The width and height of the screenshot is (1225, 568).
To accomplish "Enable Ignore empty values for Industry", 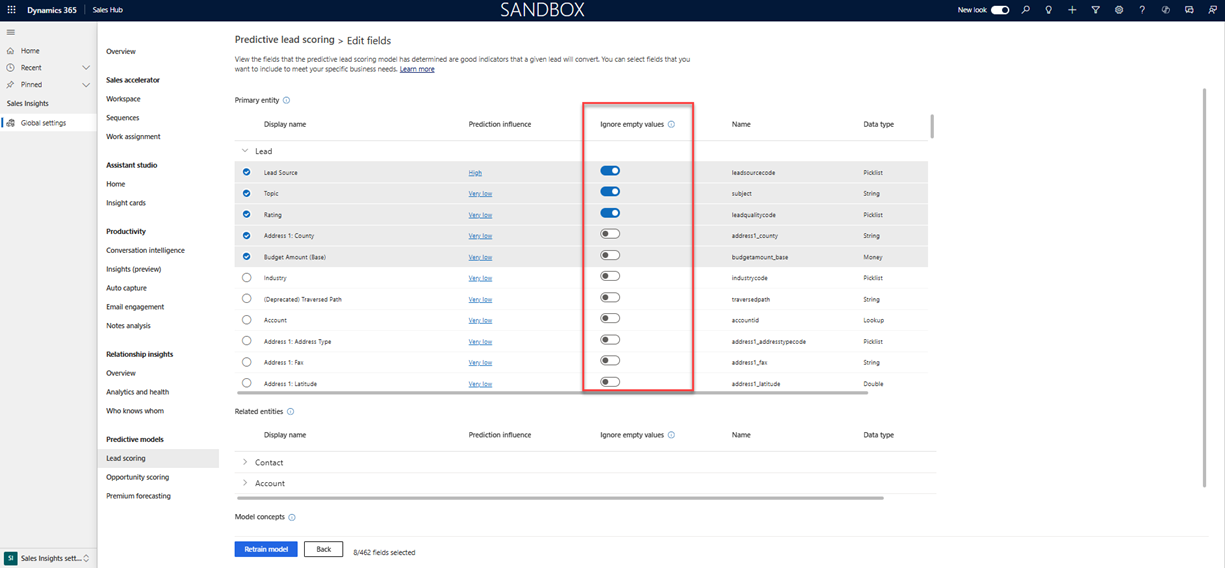I will (x=610, y=276).
